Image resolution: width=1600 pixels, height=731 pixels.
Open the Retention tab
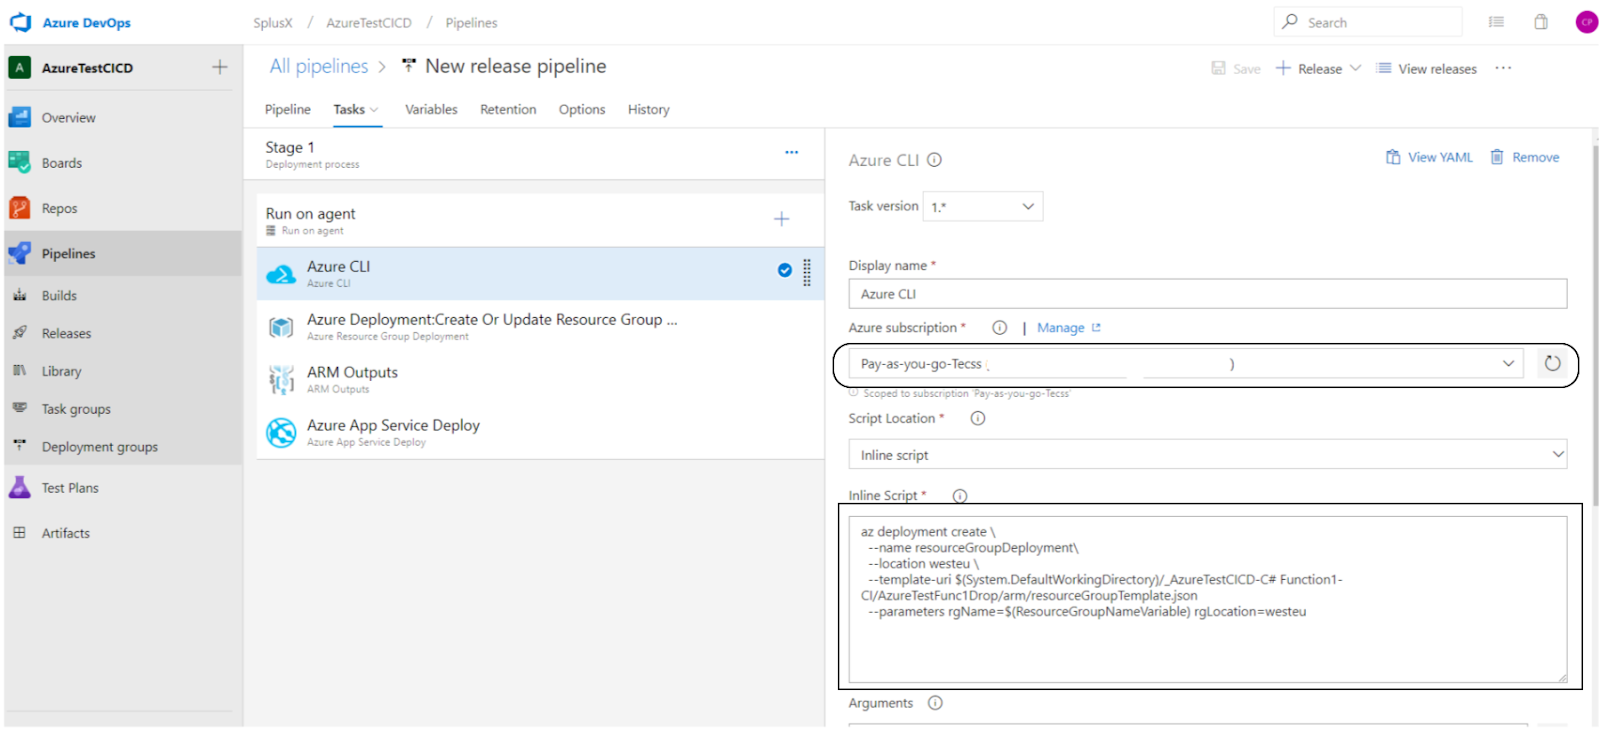click(508, 110)
